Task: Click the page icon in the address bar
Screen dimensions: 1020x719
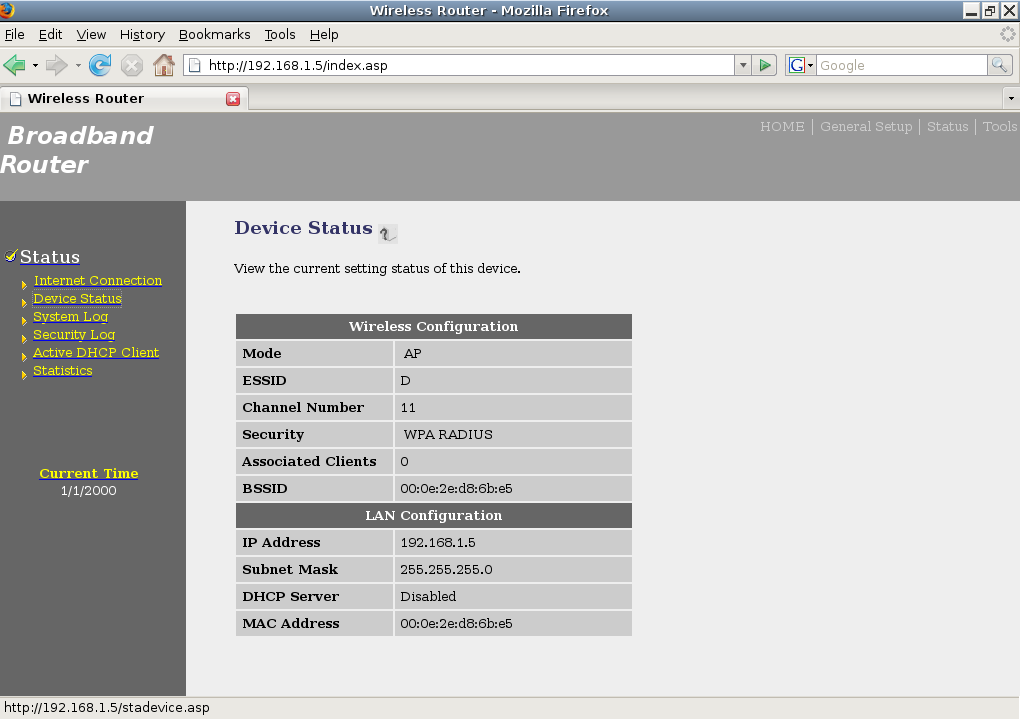Action: click(x=195, y=65)
